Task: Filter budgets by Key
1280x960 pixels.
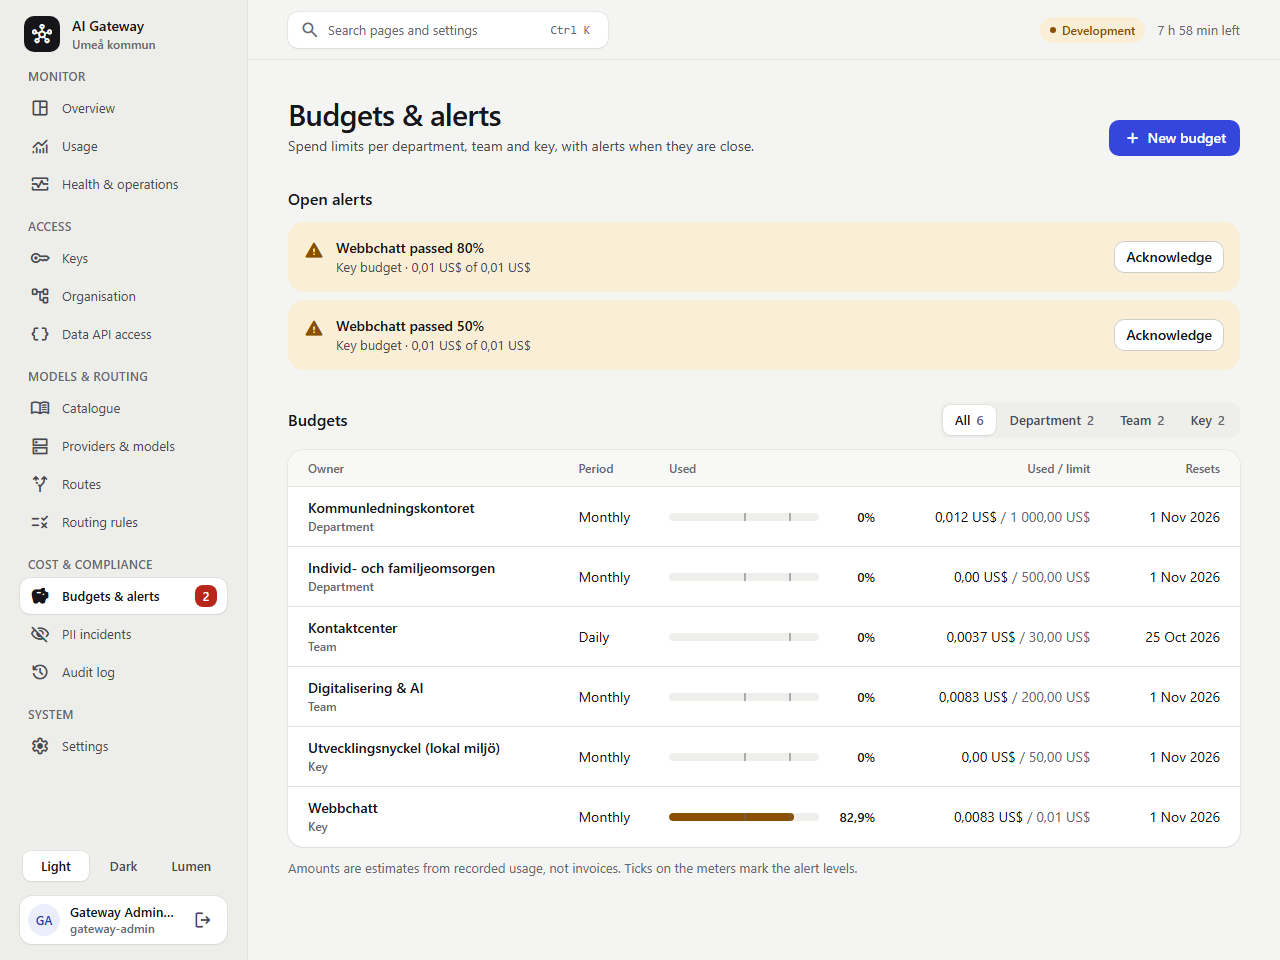Action: point(1207,420)
